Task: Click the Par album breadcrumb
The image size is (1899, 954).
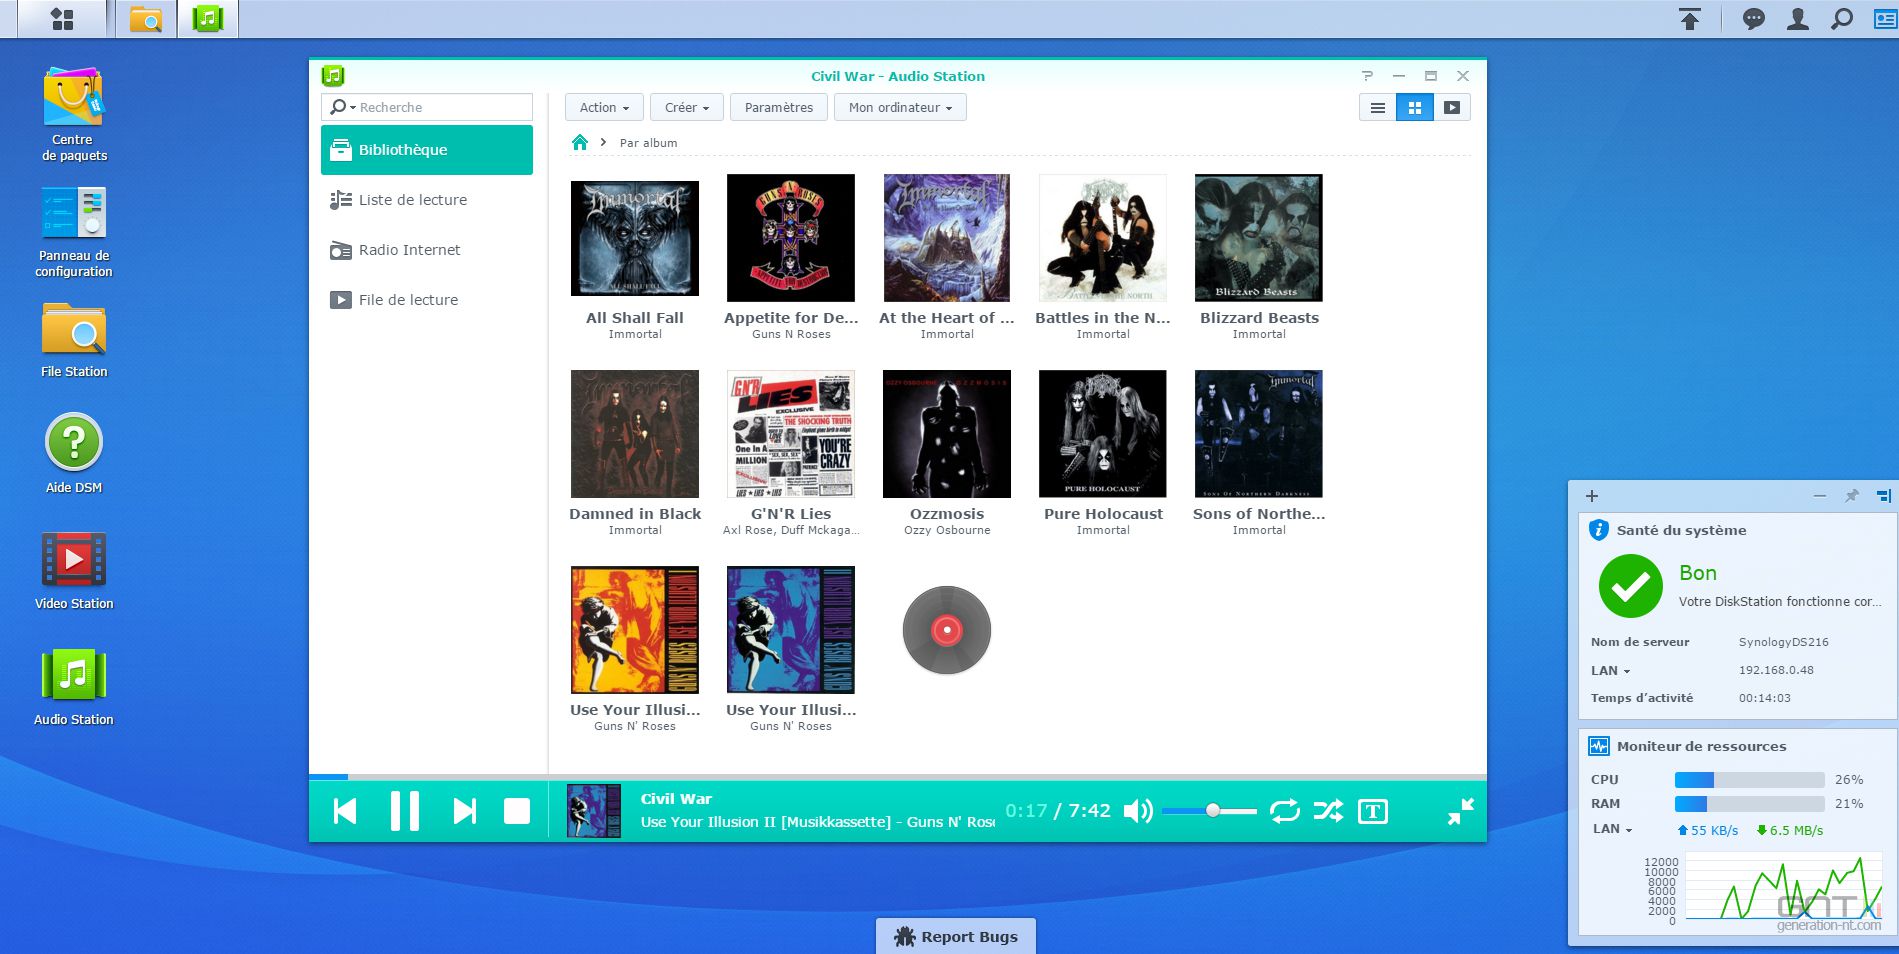Action: click(648, 143)
